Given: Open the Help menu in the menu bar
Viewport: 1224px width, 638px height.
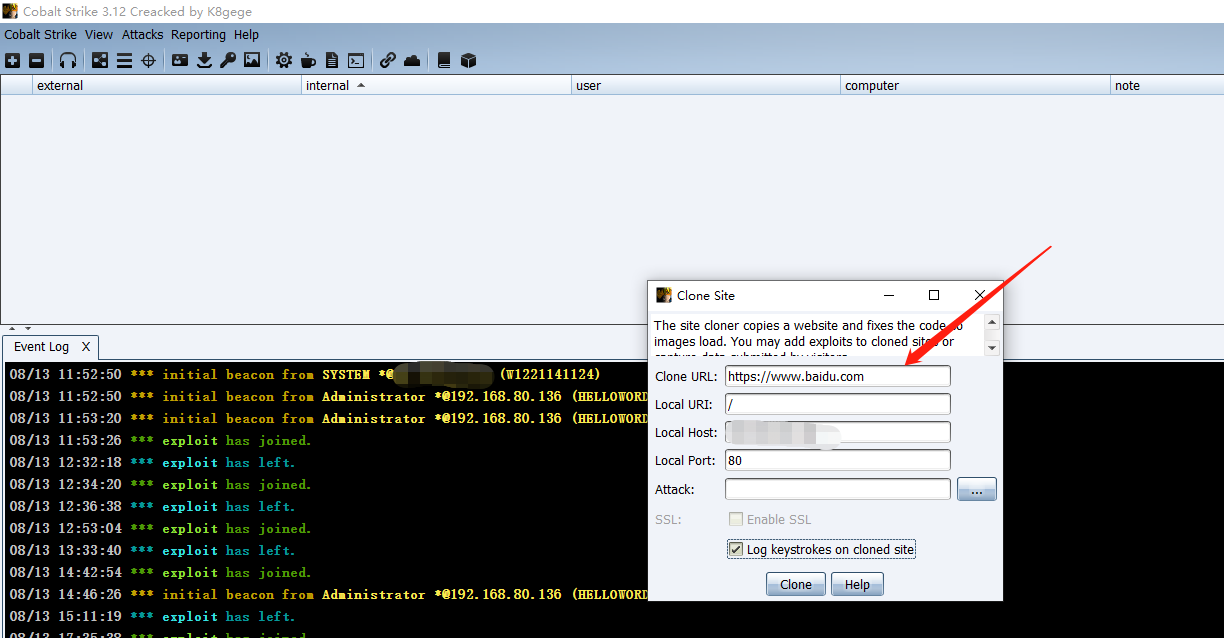Looking at the screenshot, I should [246, 35].
